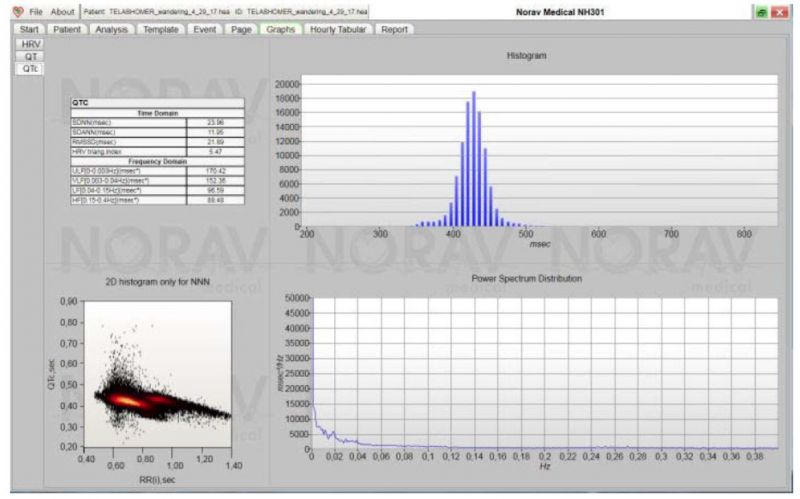
Task: Select the VLF frequency band row label
Action: [x=129, y=181]
